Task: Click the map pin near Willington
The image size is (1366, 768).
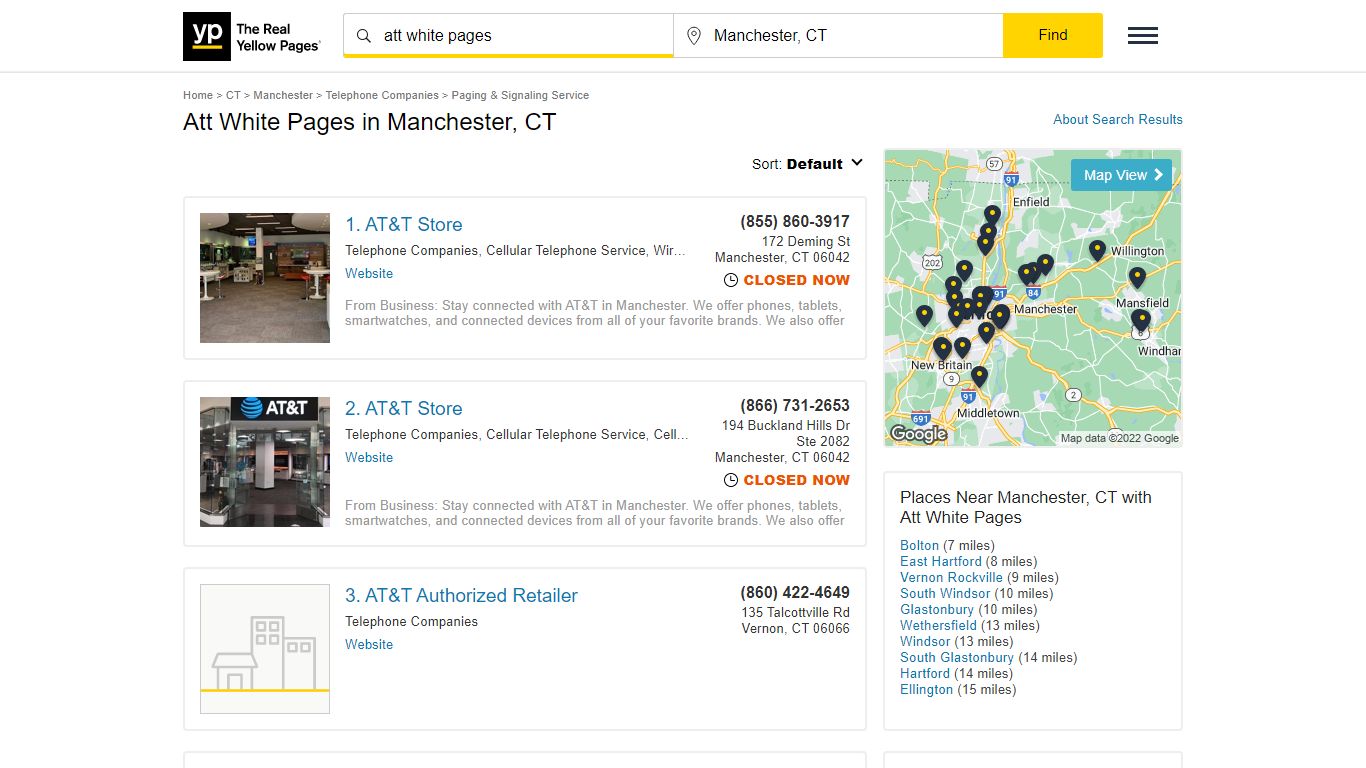Action: [1097, 250]
